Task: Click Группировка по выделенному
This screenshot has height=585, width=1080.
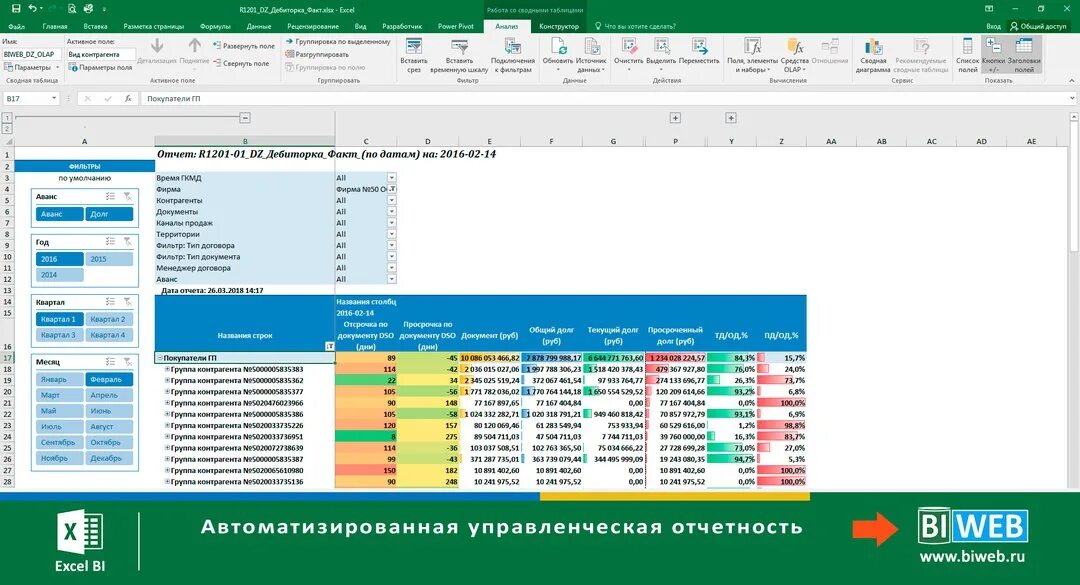Action: click(x=338, y=41)
